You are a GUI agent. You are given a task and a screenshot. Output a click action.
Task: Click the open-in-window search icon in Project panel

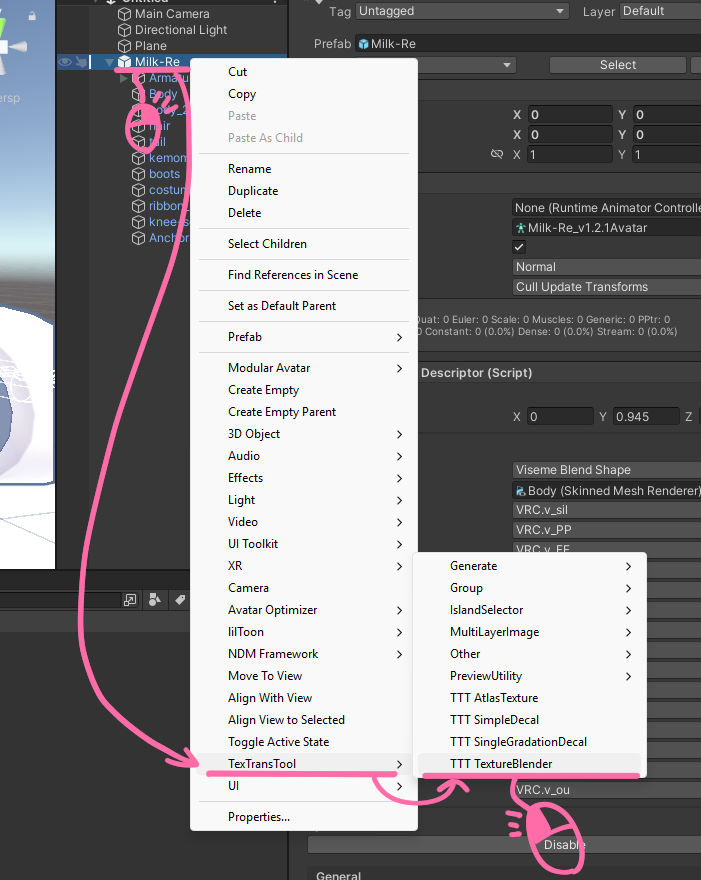click(x=130, y=600)
